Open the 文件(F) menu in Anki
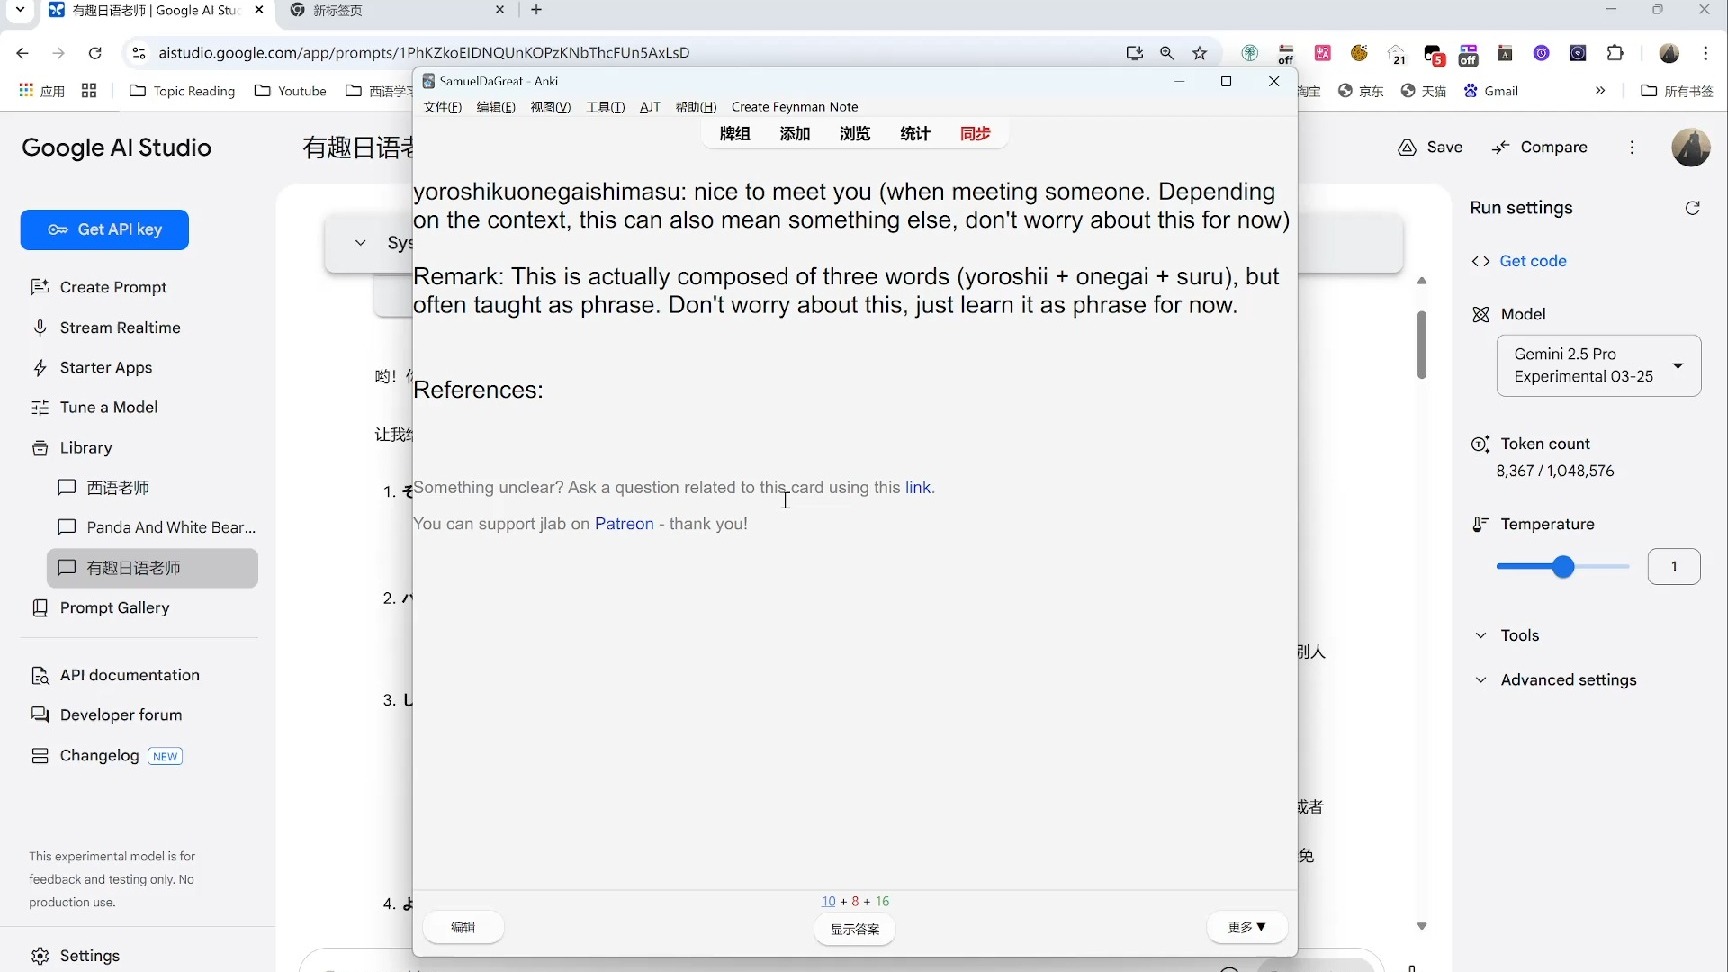The width and height of the screenshot is (1728, 972). click(x=443, y=107)
